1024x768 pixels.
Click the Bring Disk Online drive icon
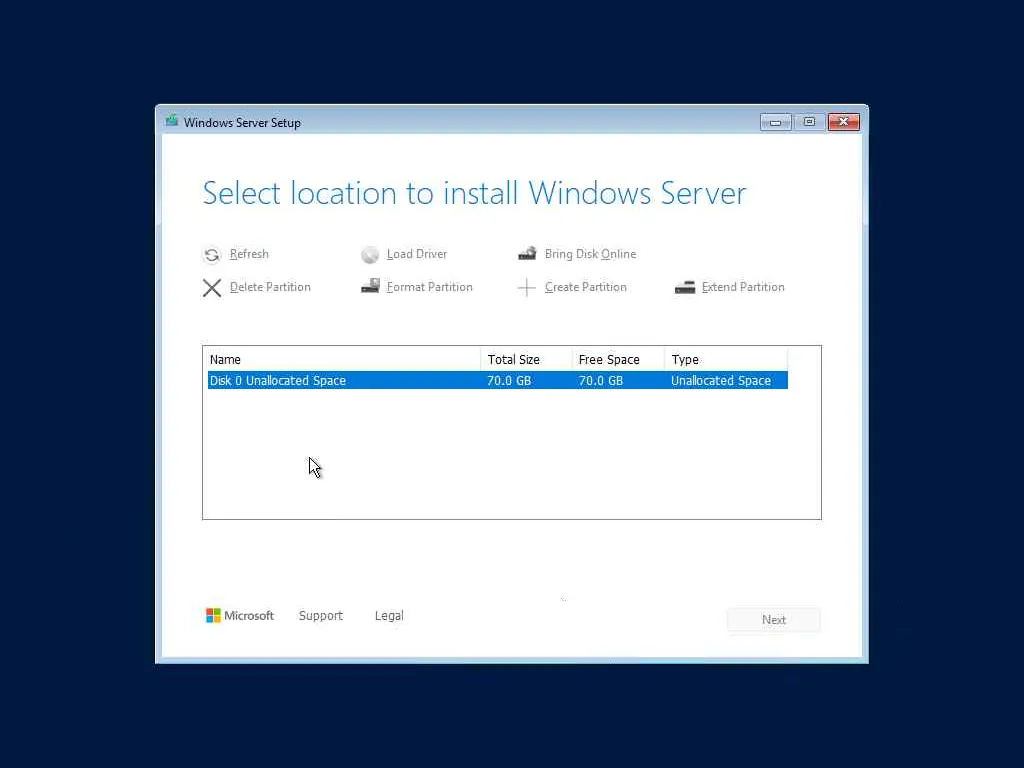[527, 253]
